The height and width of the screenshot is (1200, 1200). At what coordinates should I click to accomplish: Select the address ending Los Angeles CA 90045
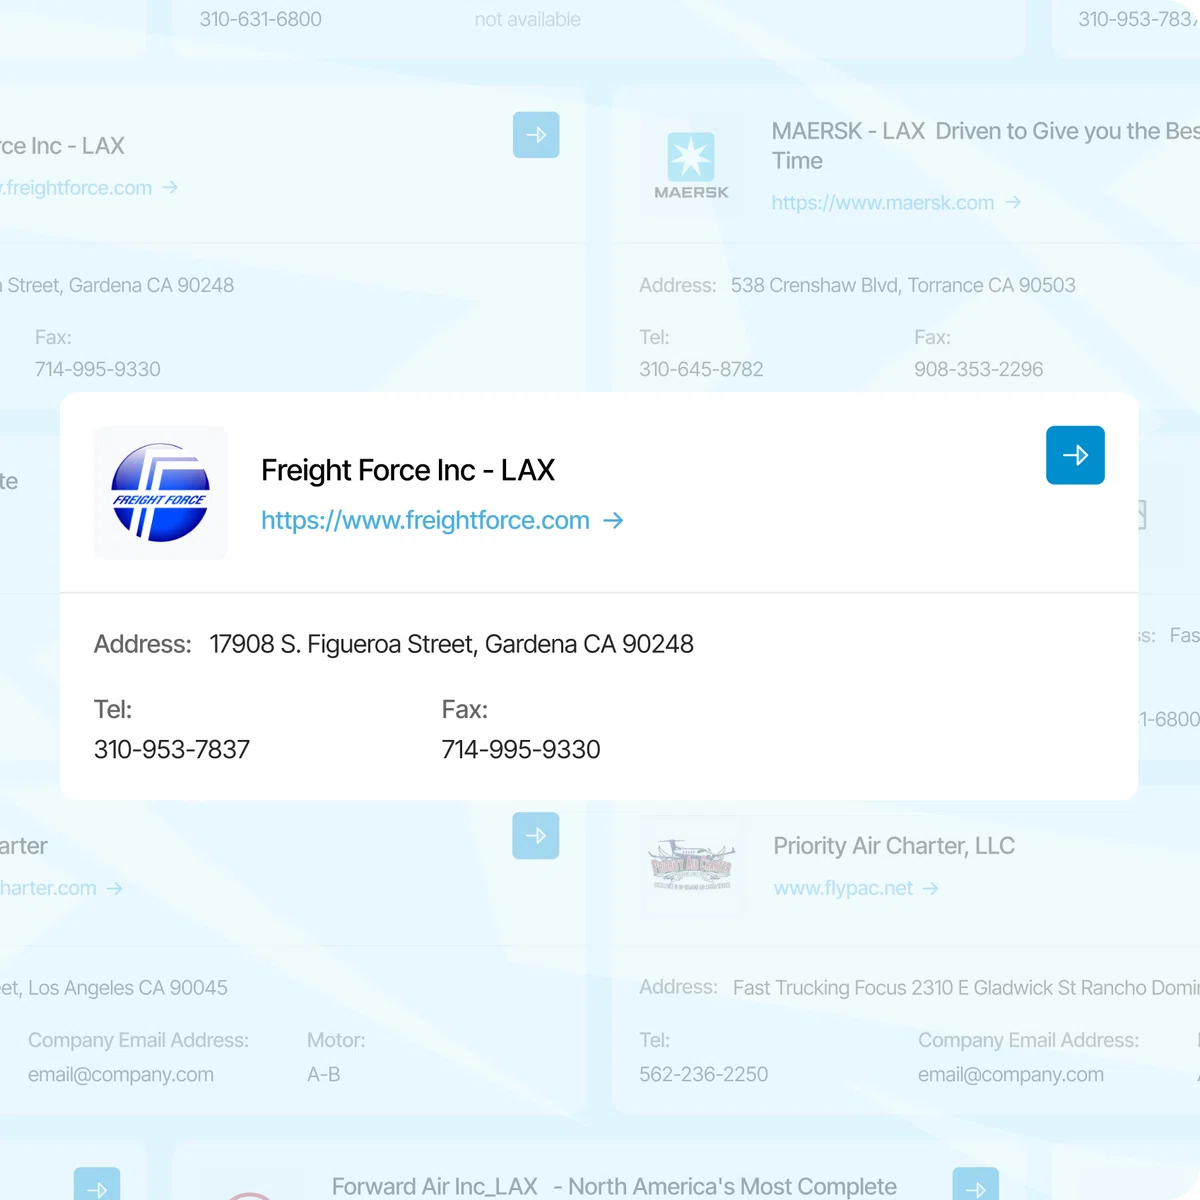114,988
